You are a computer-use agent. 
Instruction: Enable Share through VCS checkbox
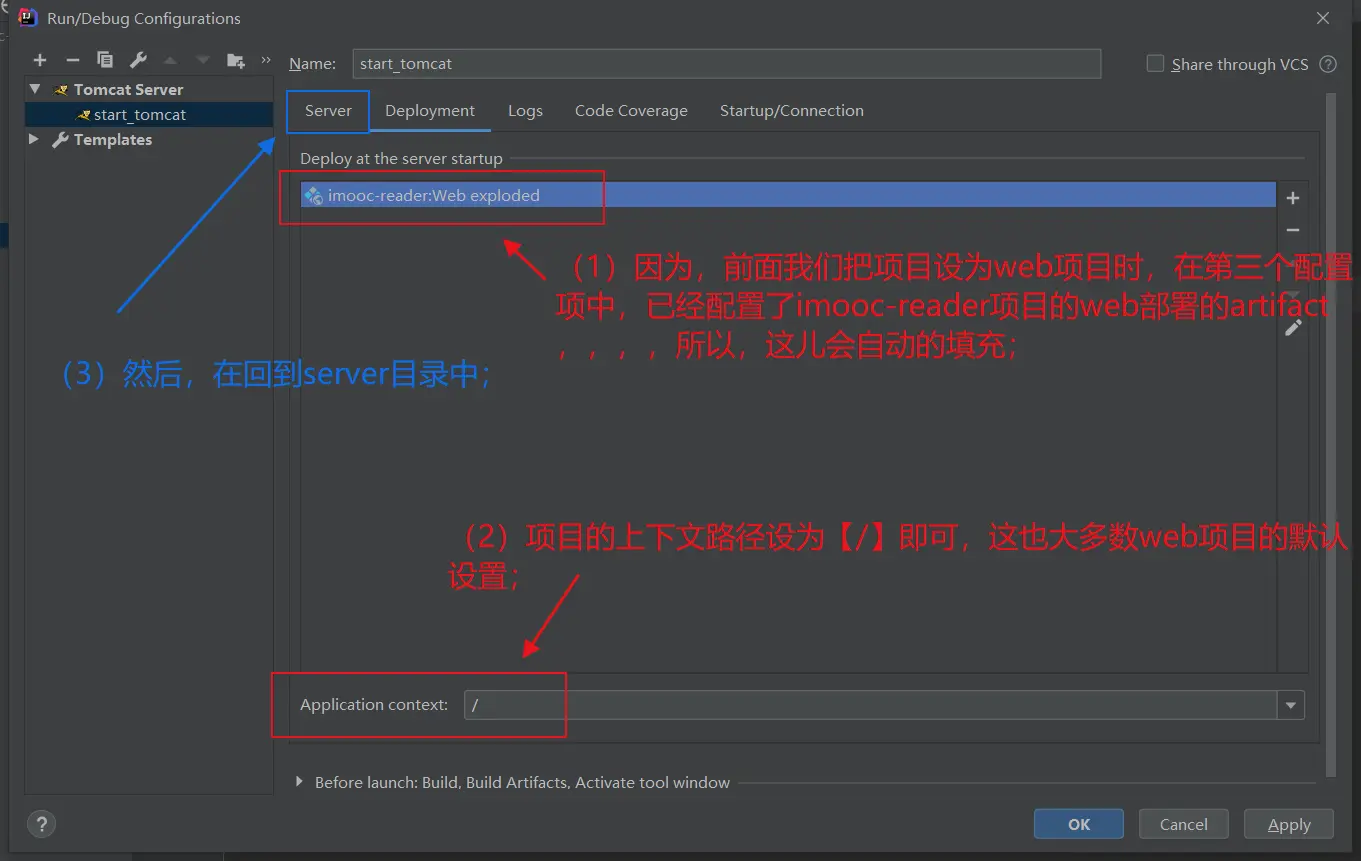[x=1155, y=64]
